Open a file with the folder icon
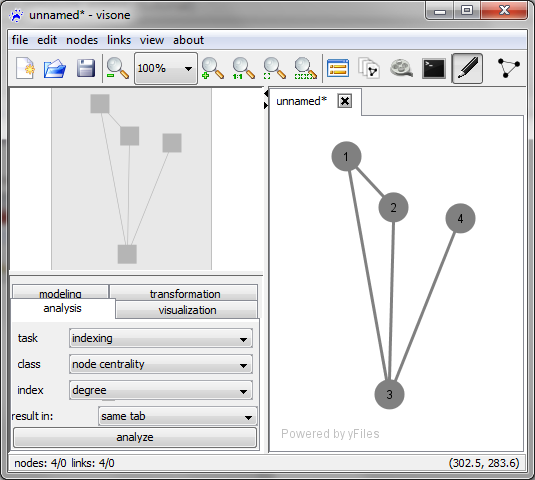Image resolution: width=535 pixels, height=480 pixels. (55, 68)
